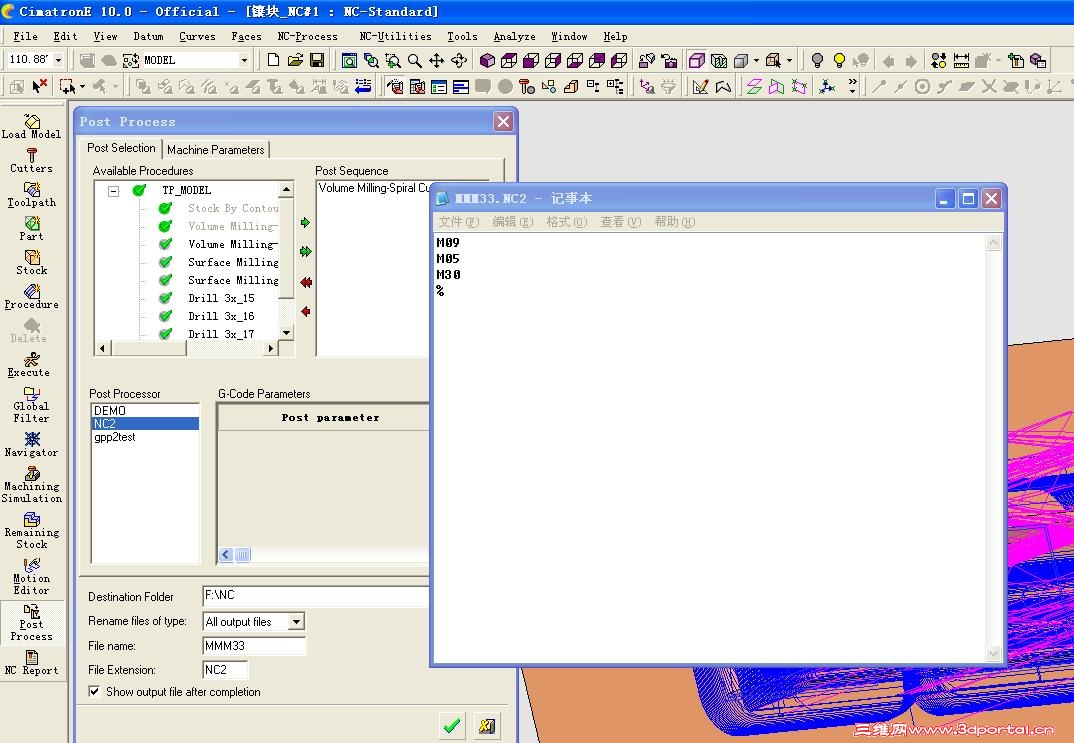Click the Procedure sidebar icon
1074x743 pixels.
point(32,297)
